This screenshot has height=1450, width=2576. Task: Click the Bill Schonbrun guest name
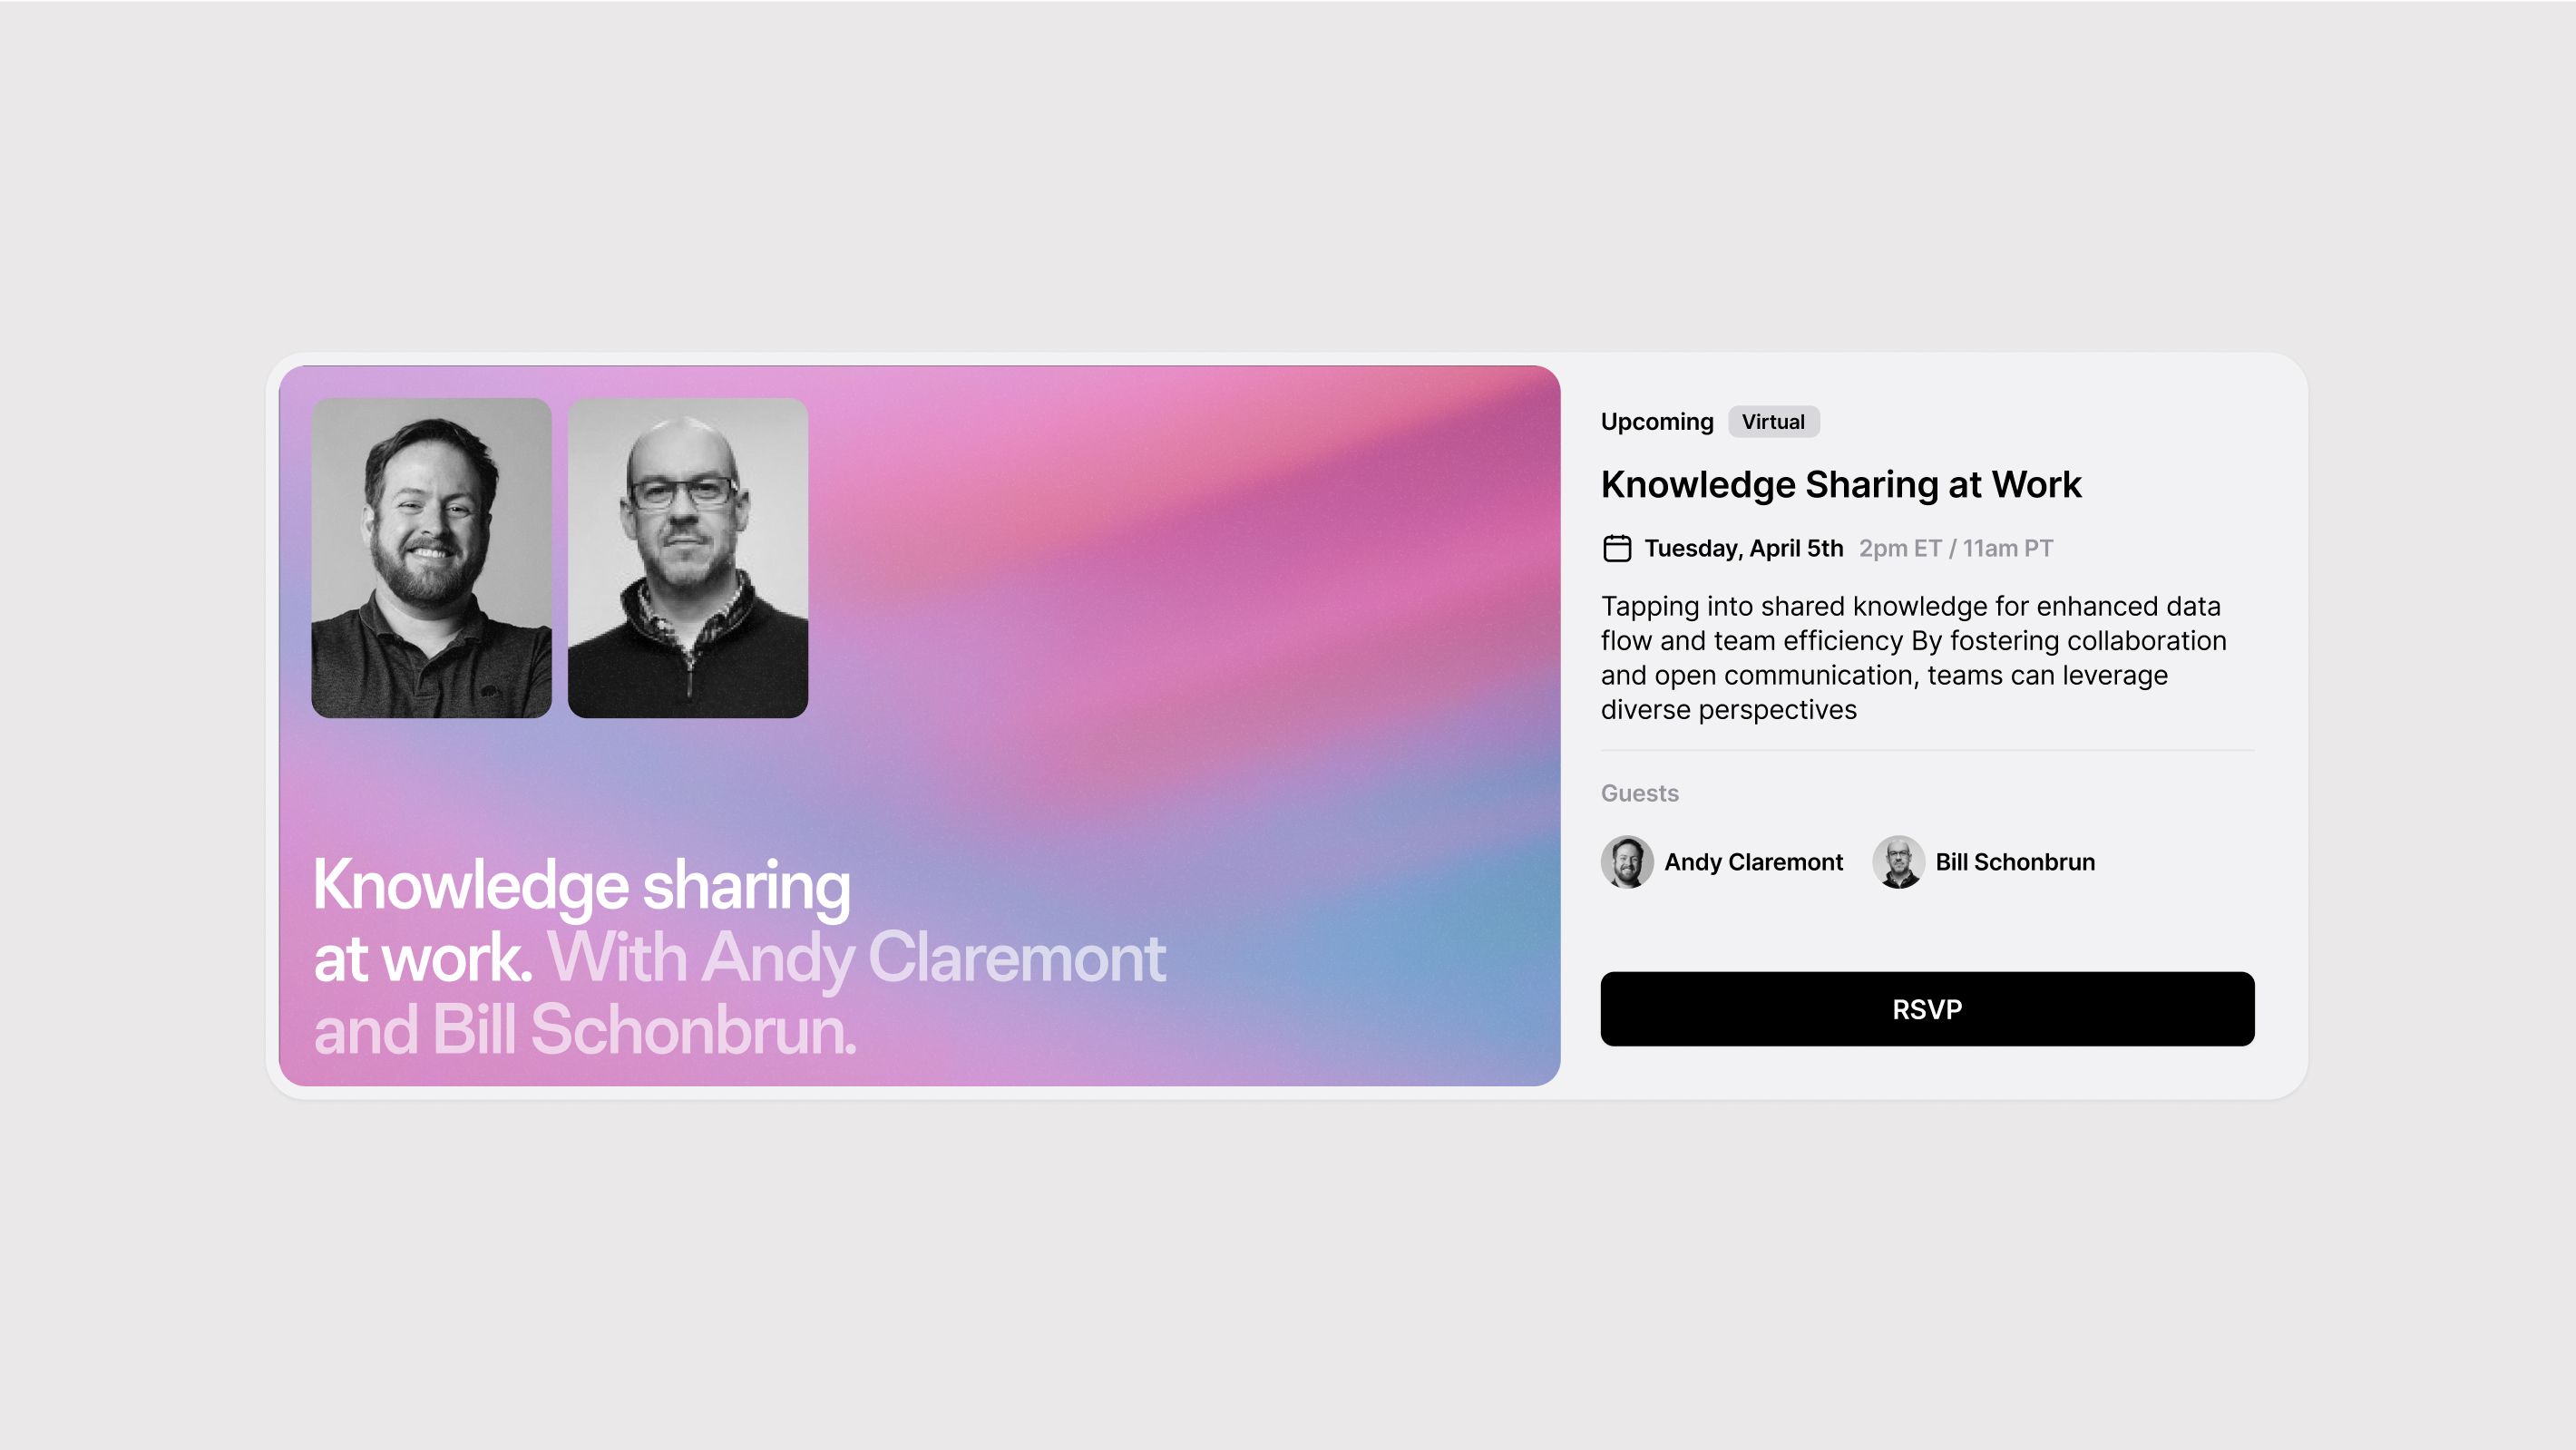pos(2015,862)
